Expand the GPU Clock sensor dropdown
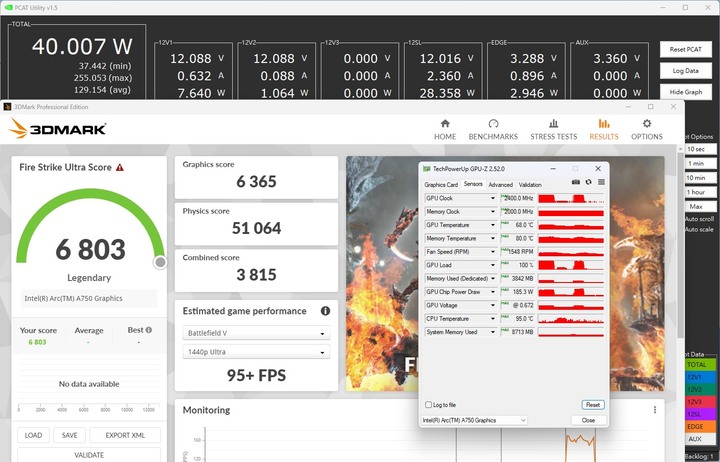 pyautogui.click(x=493, y=198)
